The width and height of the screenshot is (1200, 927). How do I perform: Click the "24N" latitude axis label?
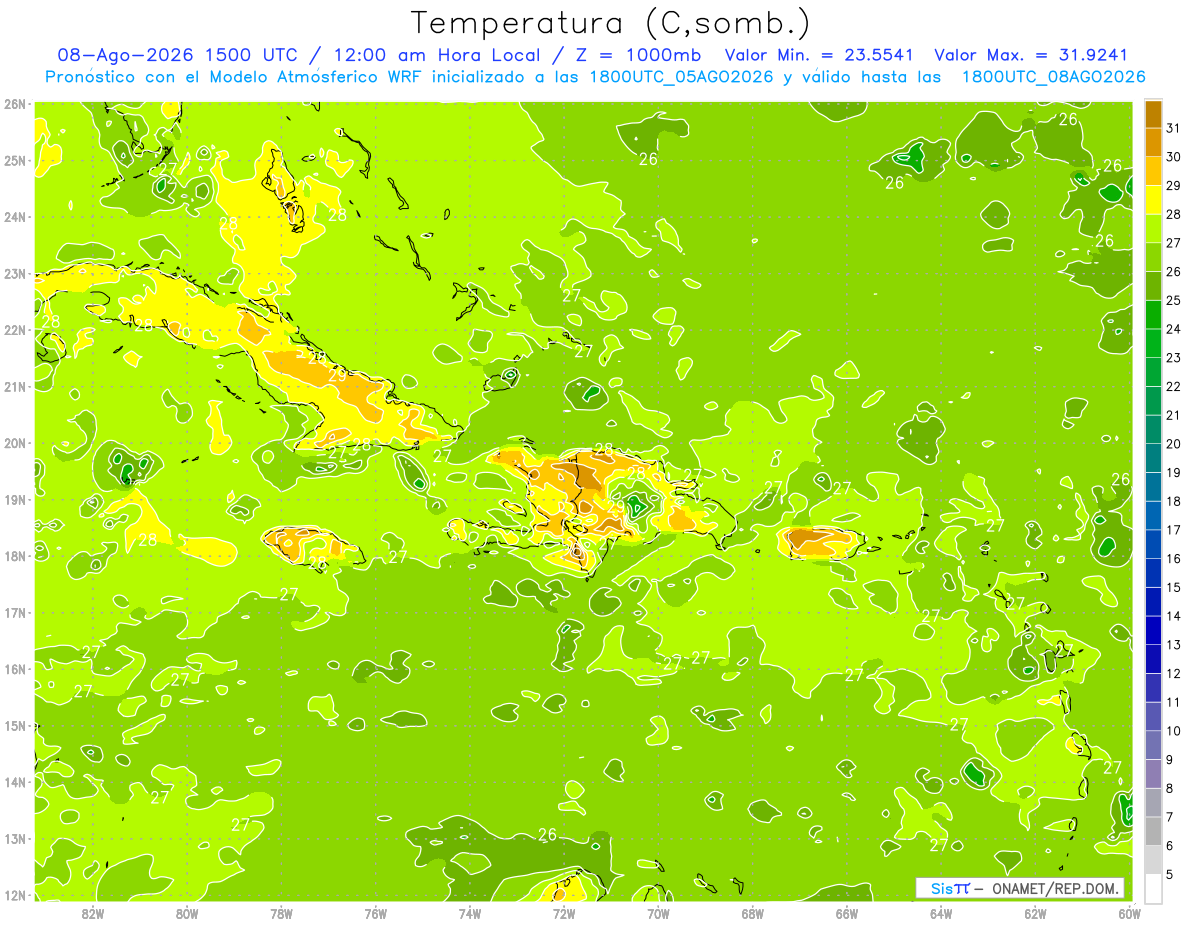[x=15, y=217]
